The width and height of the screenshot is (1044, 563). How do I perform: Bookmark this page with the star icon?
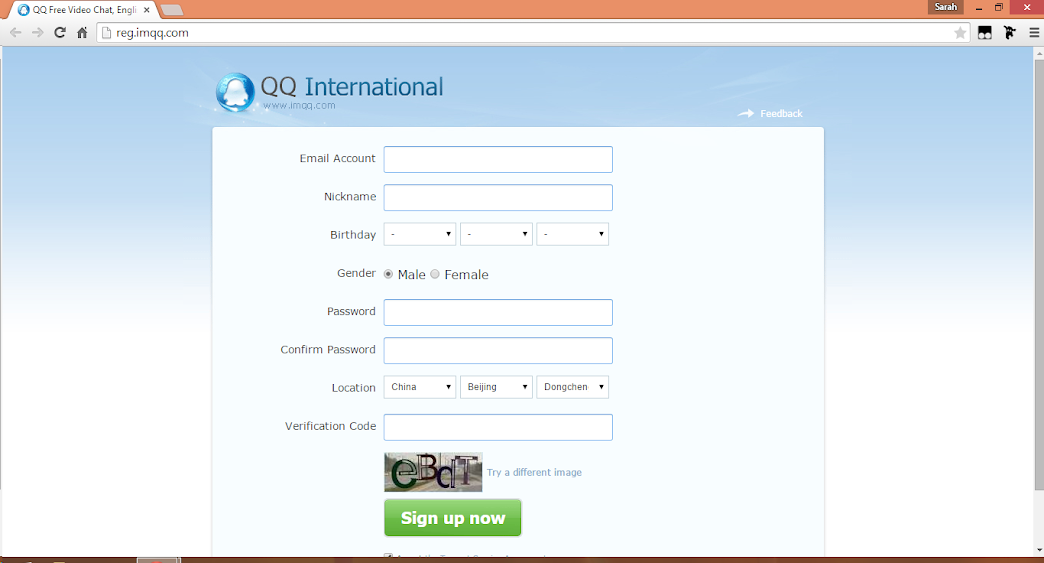click(x=959, y=33)
